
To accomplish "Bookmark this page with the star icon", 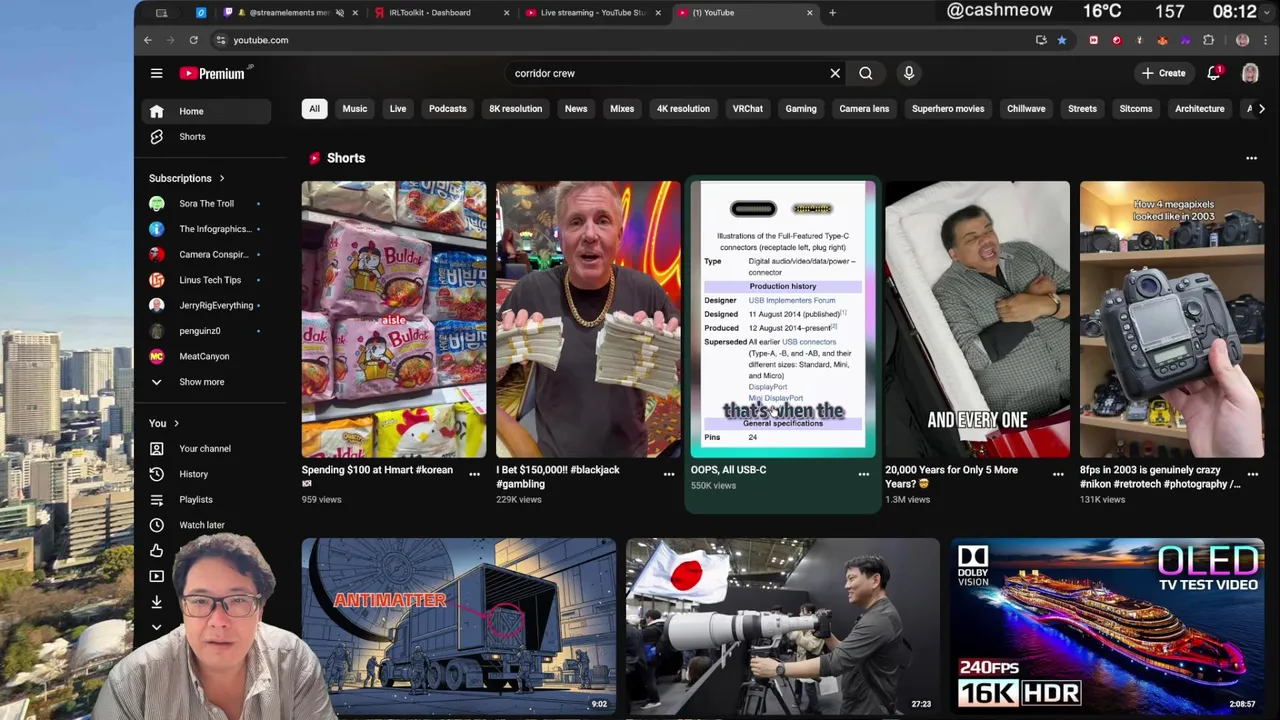I will click(1062, 40).
